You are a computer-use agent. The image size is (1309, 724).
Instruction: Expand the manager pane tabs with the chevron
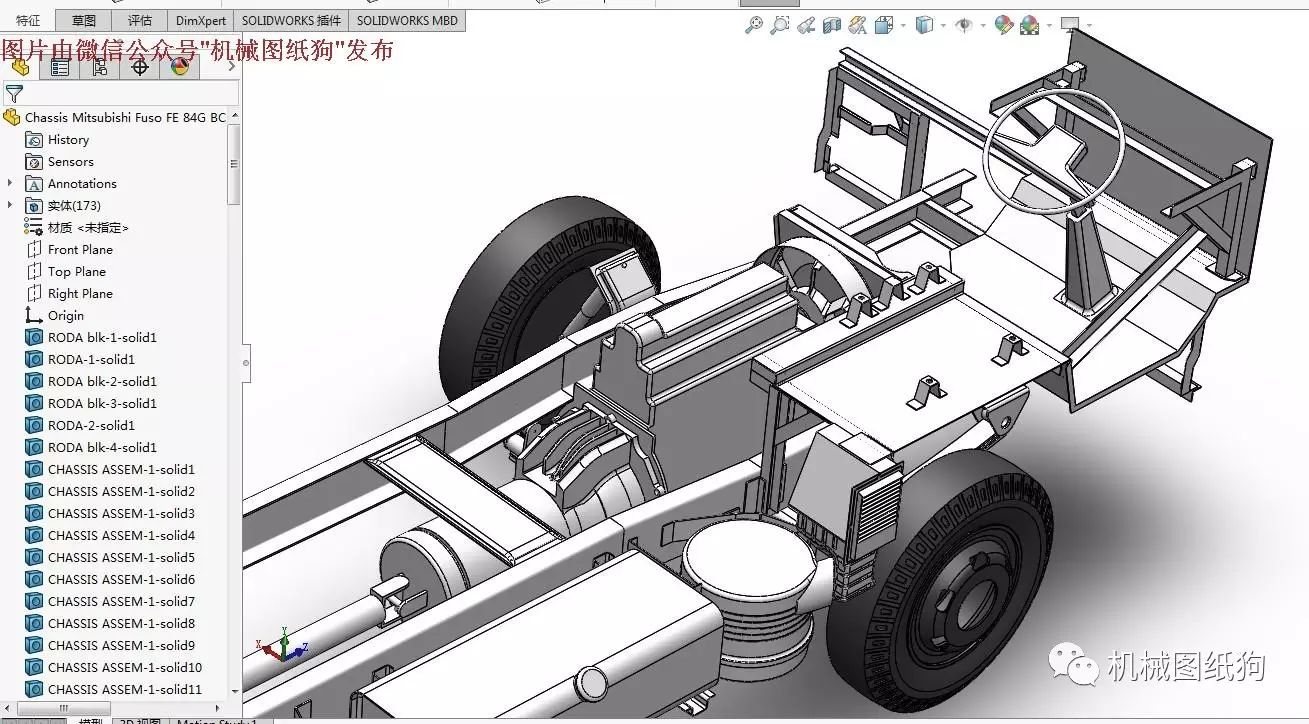(232, 67)
